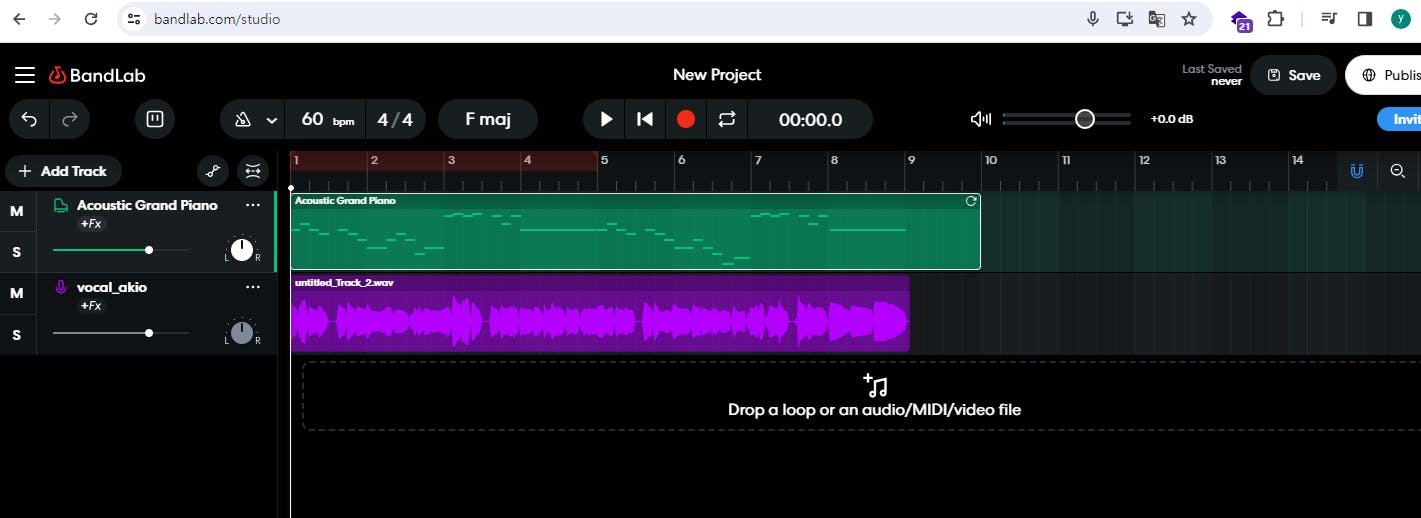1421x518 pixels.
Task: Mute the Acoustic Grand Piano track
Action: tap(16, 211)
